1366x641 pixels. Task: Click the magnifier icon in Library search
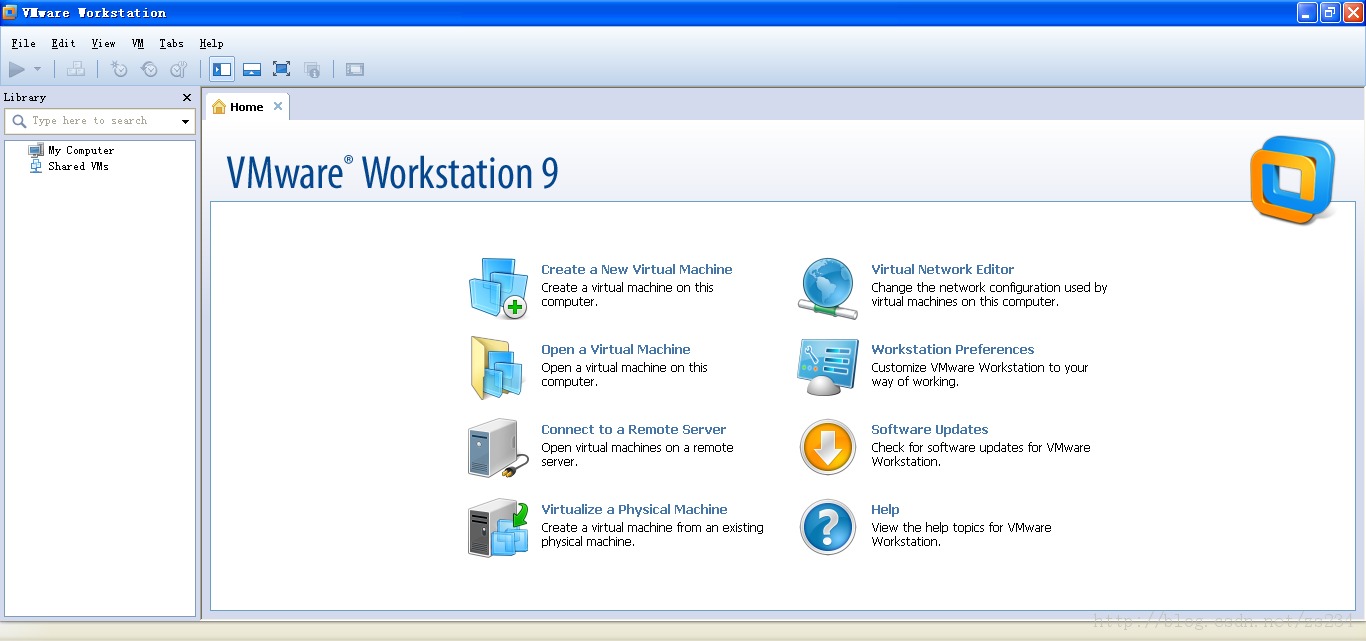tap(19, 121)
